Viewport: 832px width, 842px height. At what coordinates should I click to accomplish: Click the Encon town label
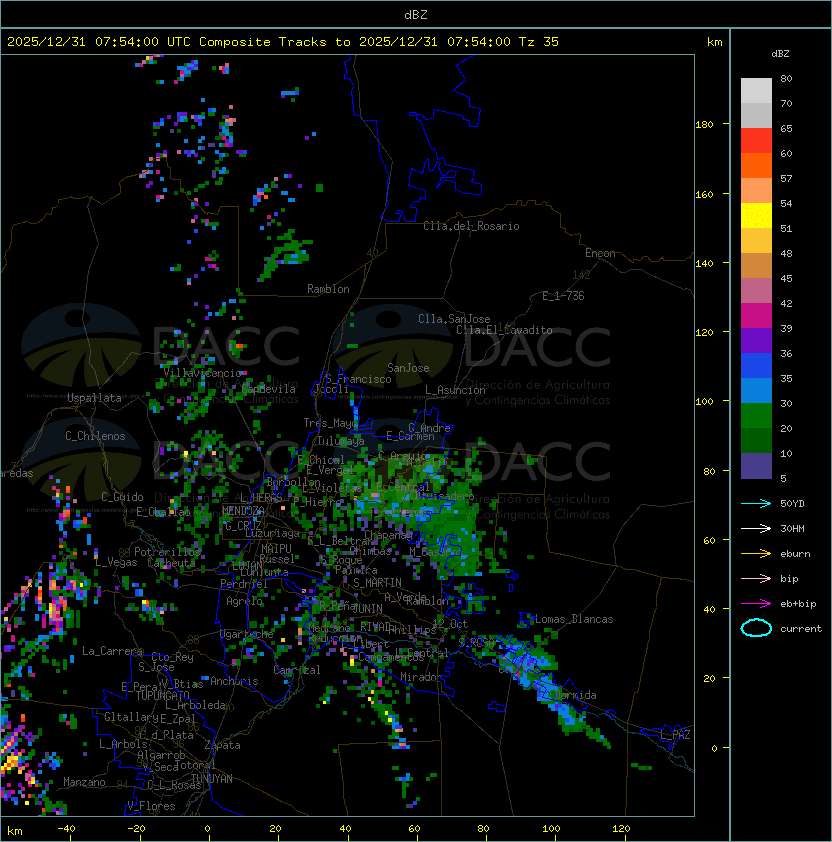600,253
